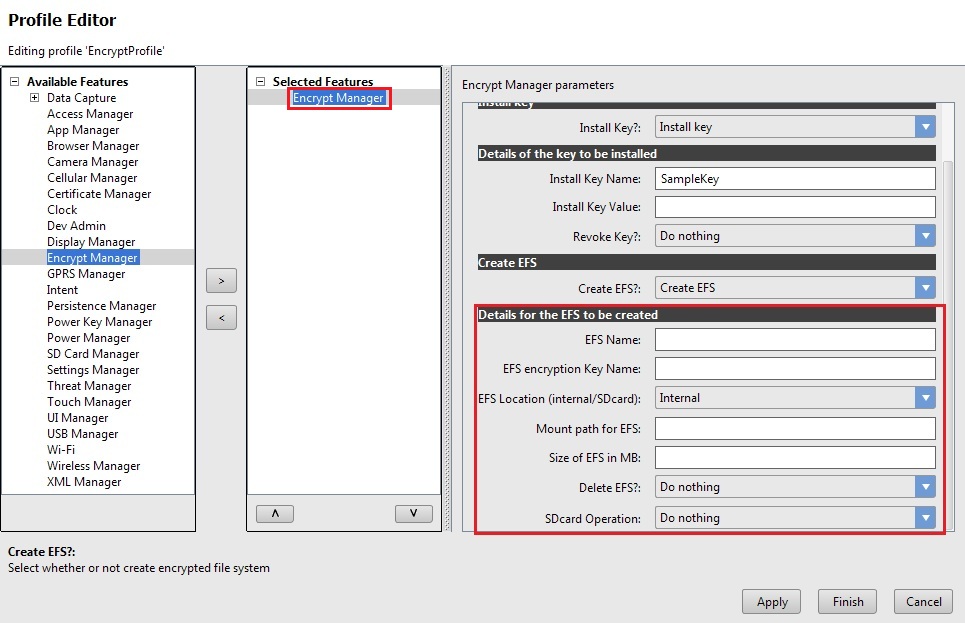This screenshot has width=965, height=623.
Task: Click the add feature right-arrow button
Action: pos(221,280)
